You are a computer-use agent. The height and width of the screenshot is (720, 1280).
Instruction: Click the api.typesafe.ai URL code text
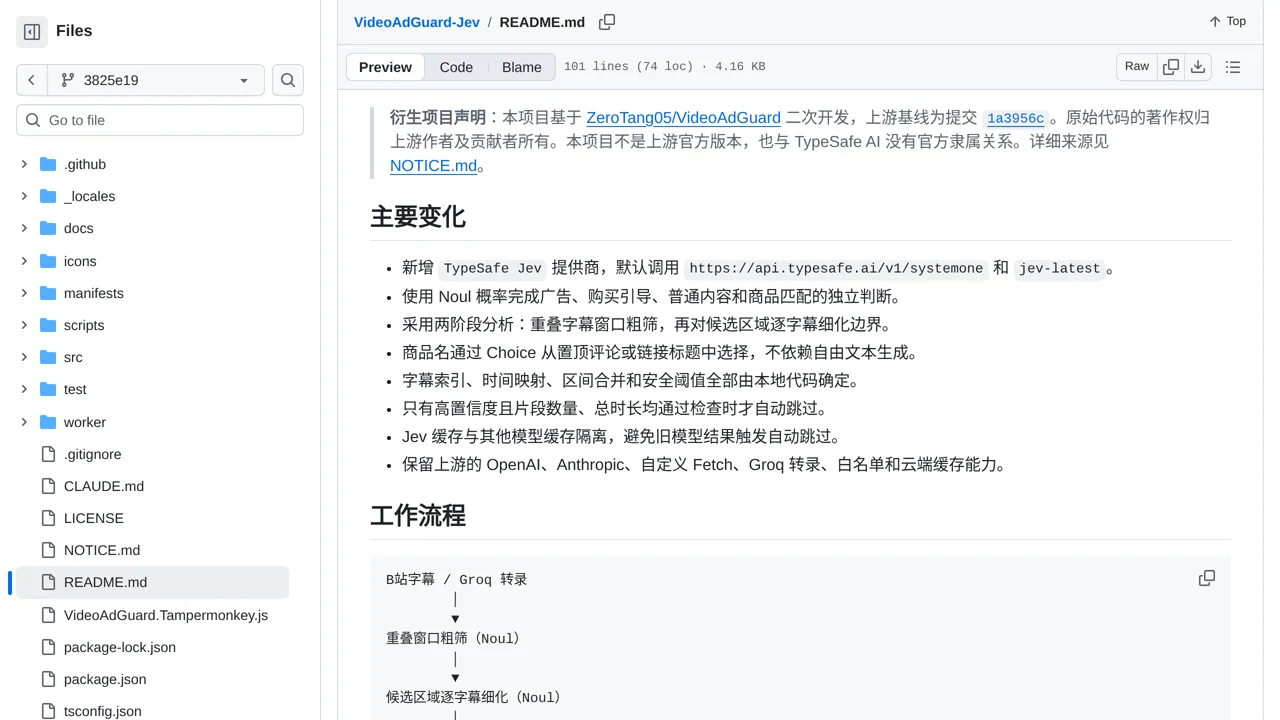click(836, 268)
